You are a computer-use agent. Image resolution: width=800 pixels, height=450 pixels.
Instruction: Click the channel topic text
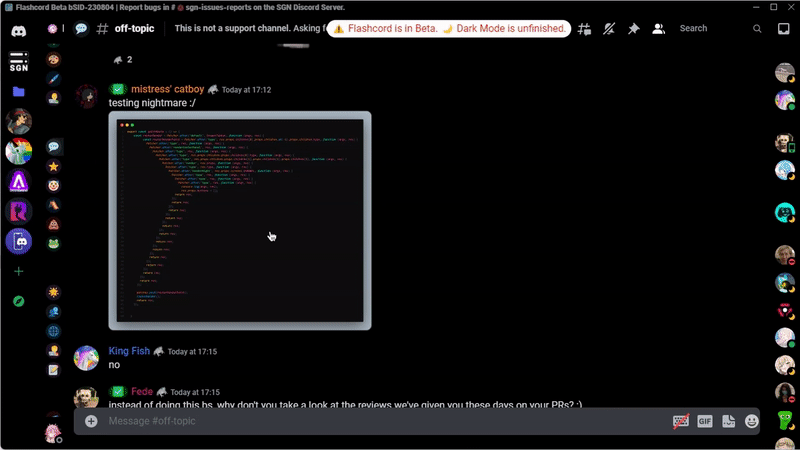coord(249,28)
